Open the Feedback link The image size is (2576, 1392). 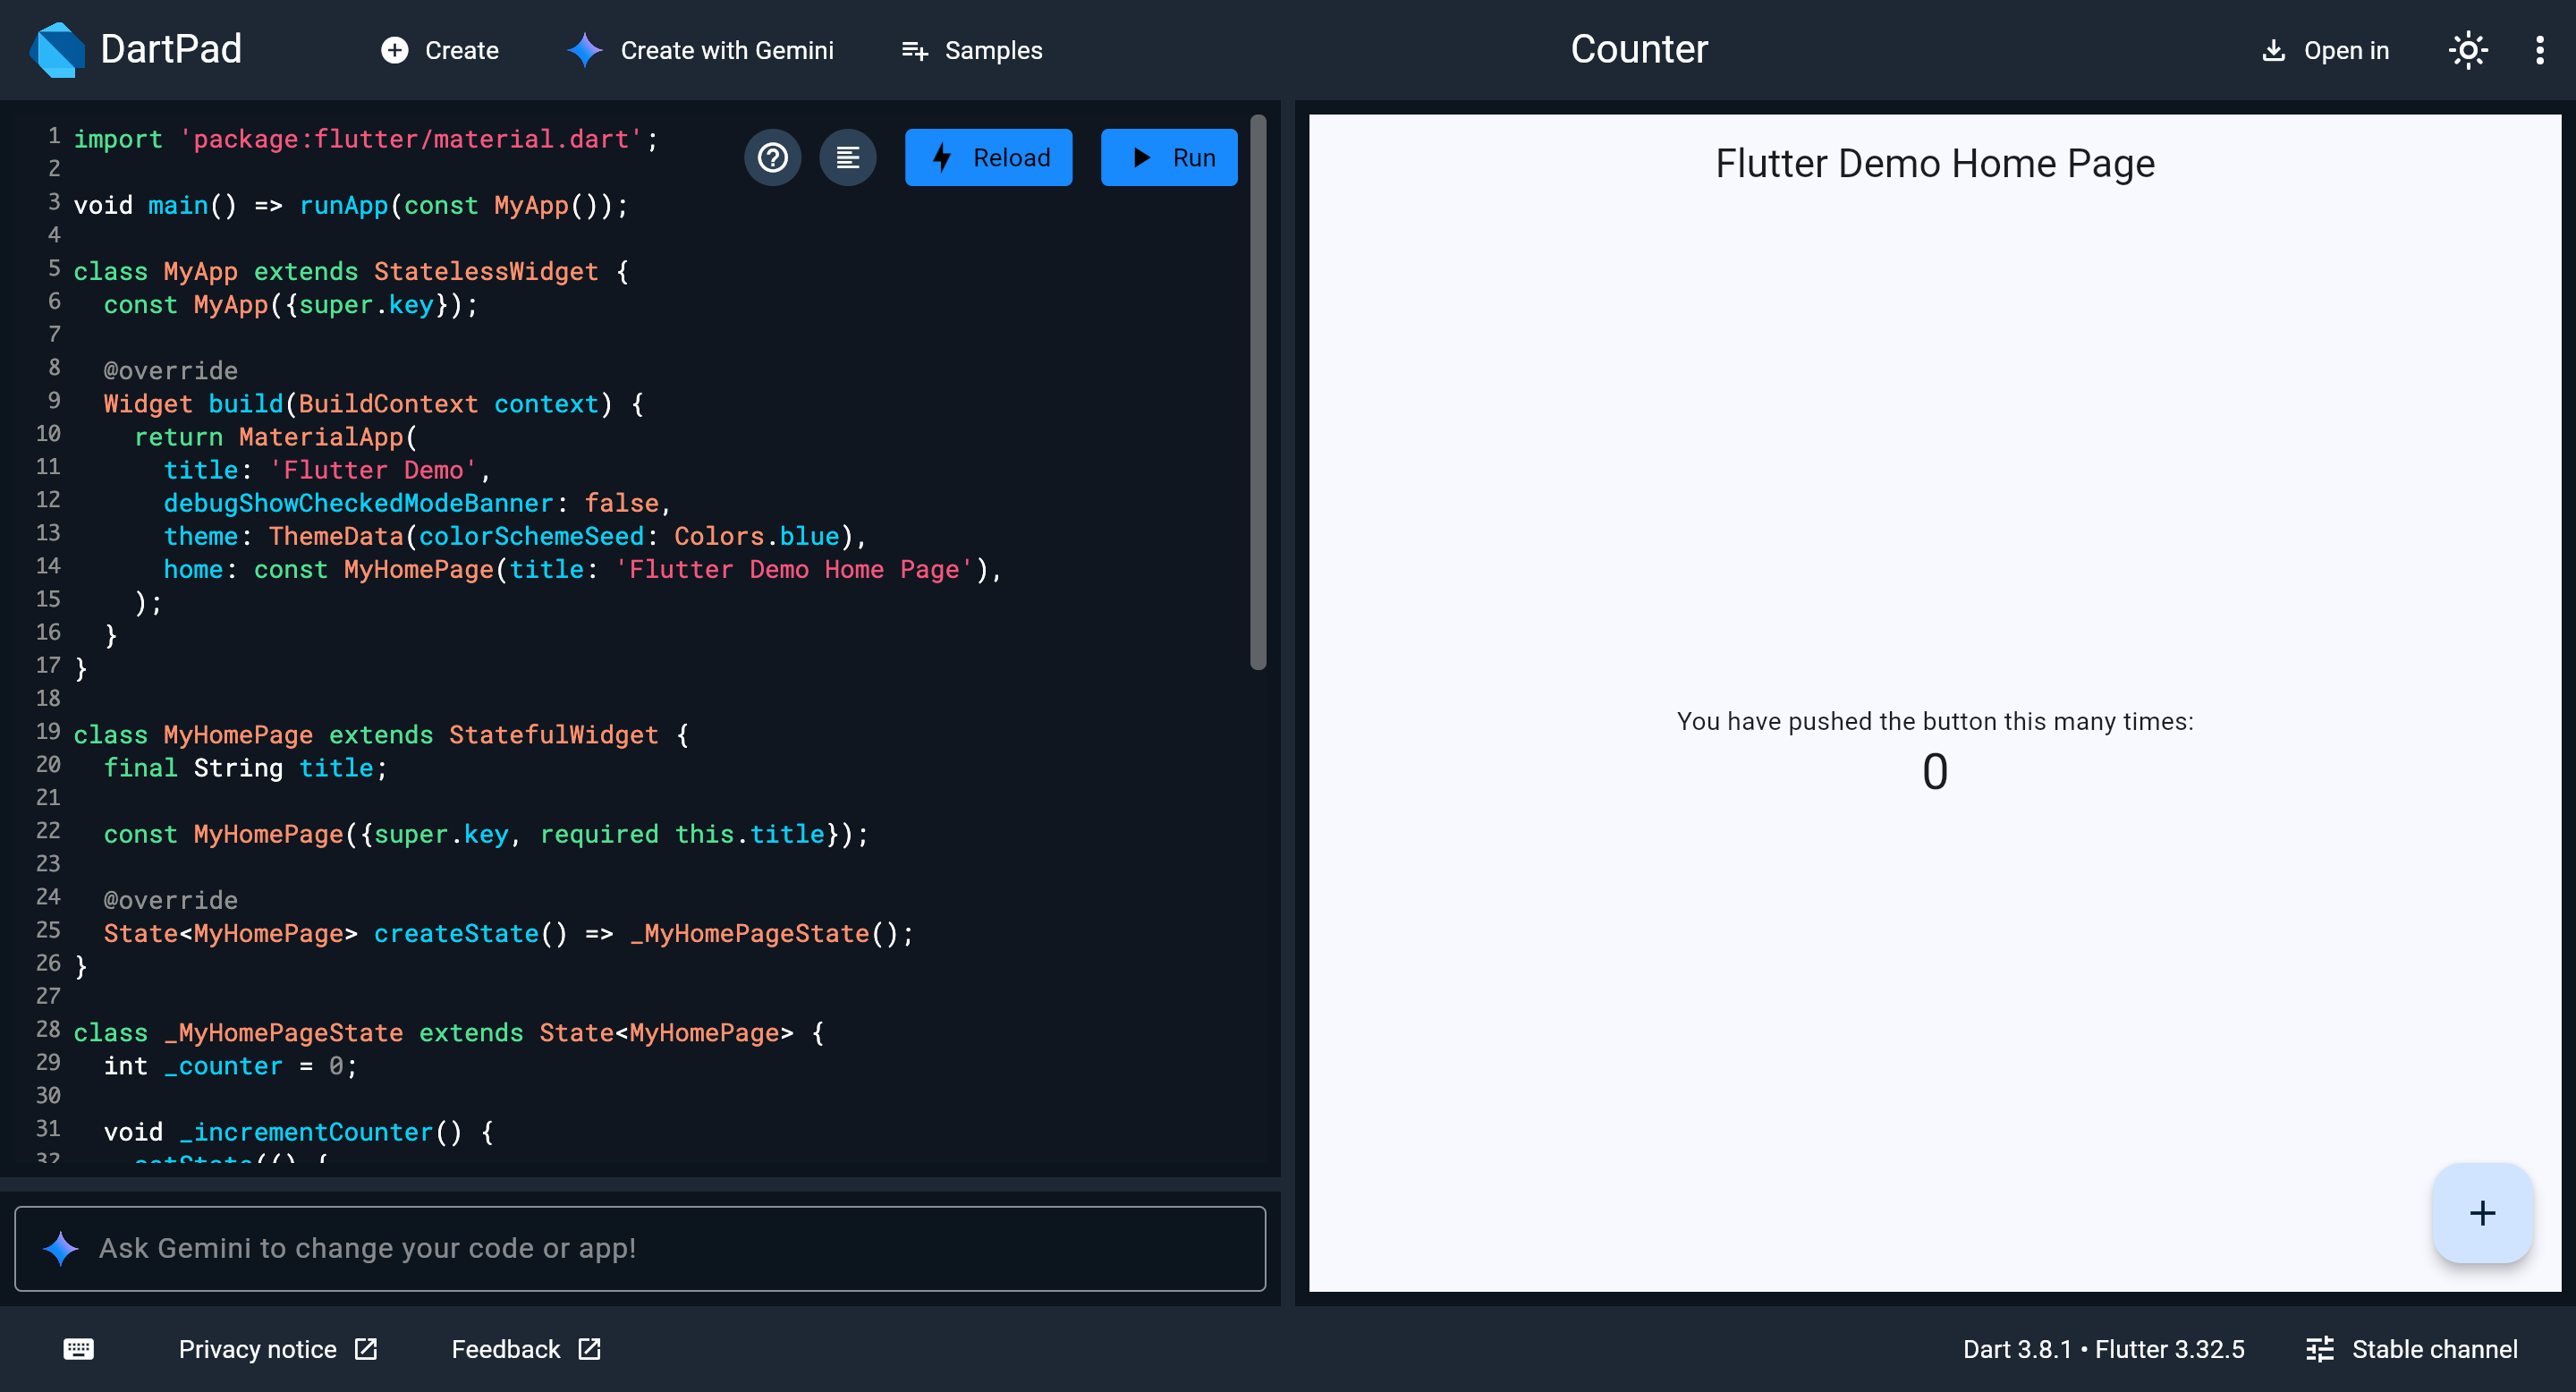(525, 1349)
